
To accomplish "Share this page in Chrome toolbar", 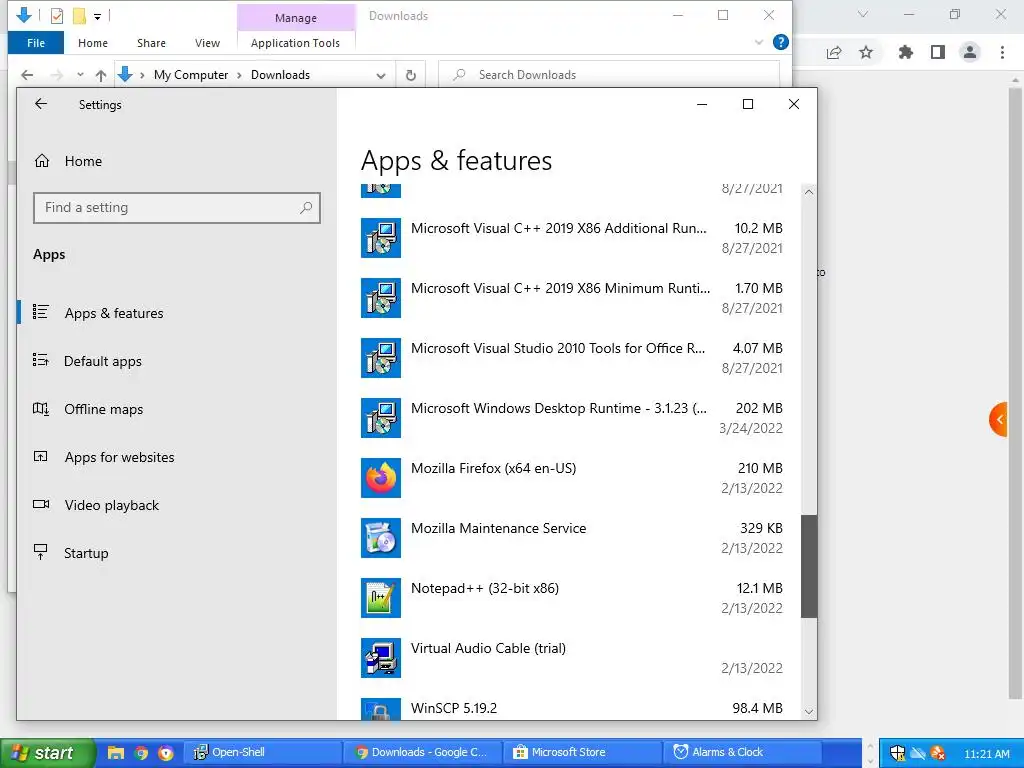I will pyautogui.click(x=834, y=52).
